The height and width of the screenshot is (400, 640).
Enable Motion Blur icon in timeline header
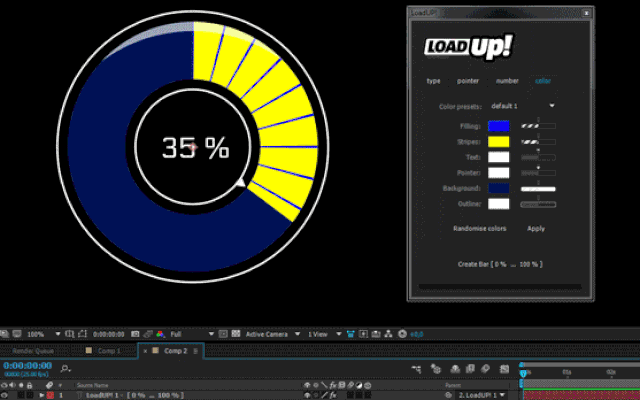coord(485,369)
